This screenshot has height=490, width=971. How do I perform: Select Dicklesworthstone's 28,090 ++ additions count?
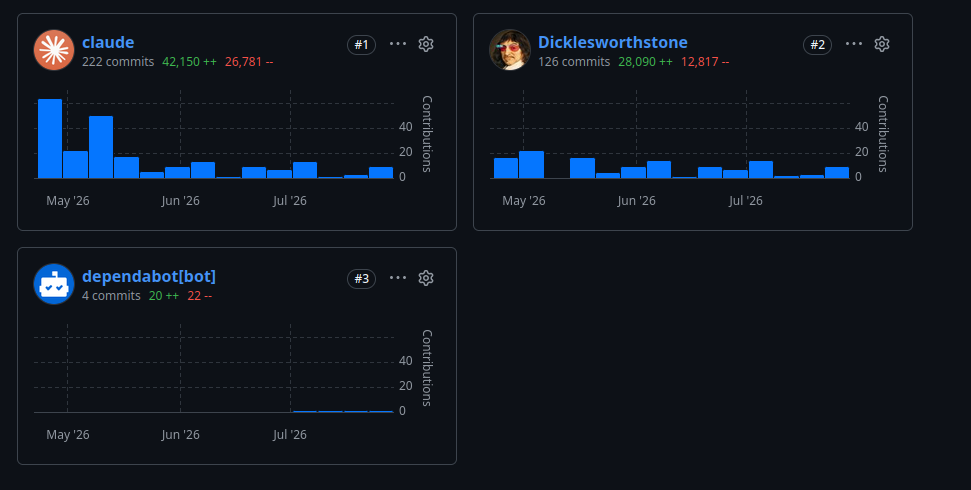645,62
